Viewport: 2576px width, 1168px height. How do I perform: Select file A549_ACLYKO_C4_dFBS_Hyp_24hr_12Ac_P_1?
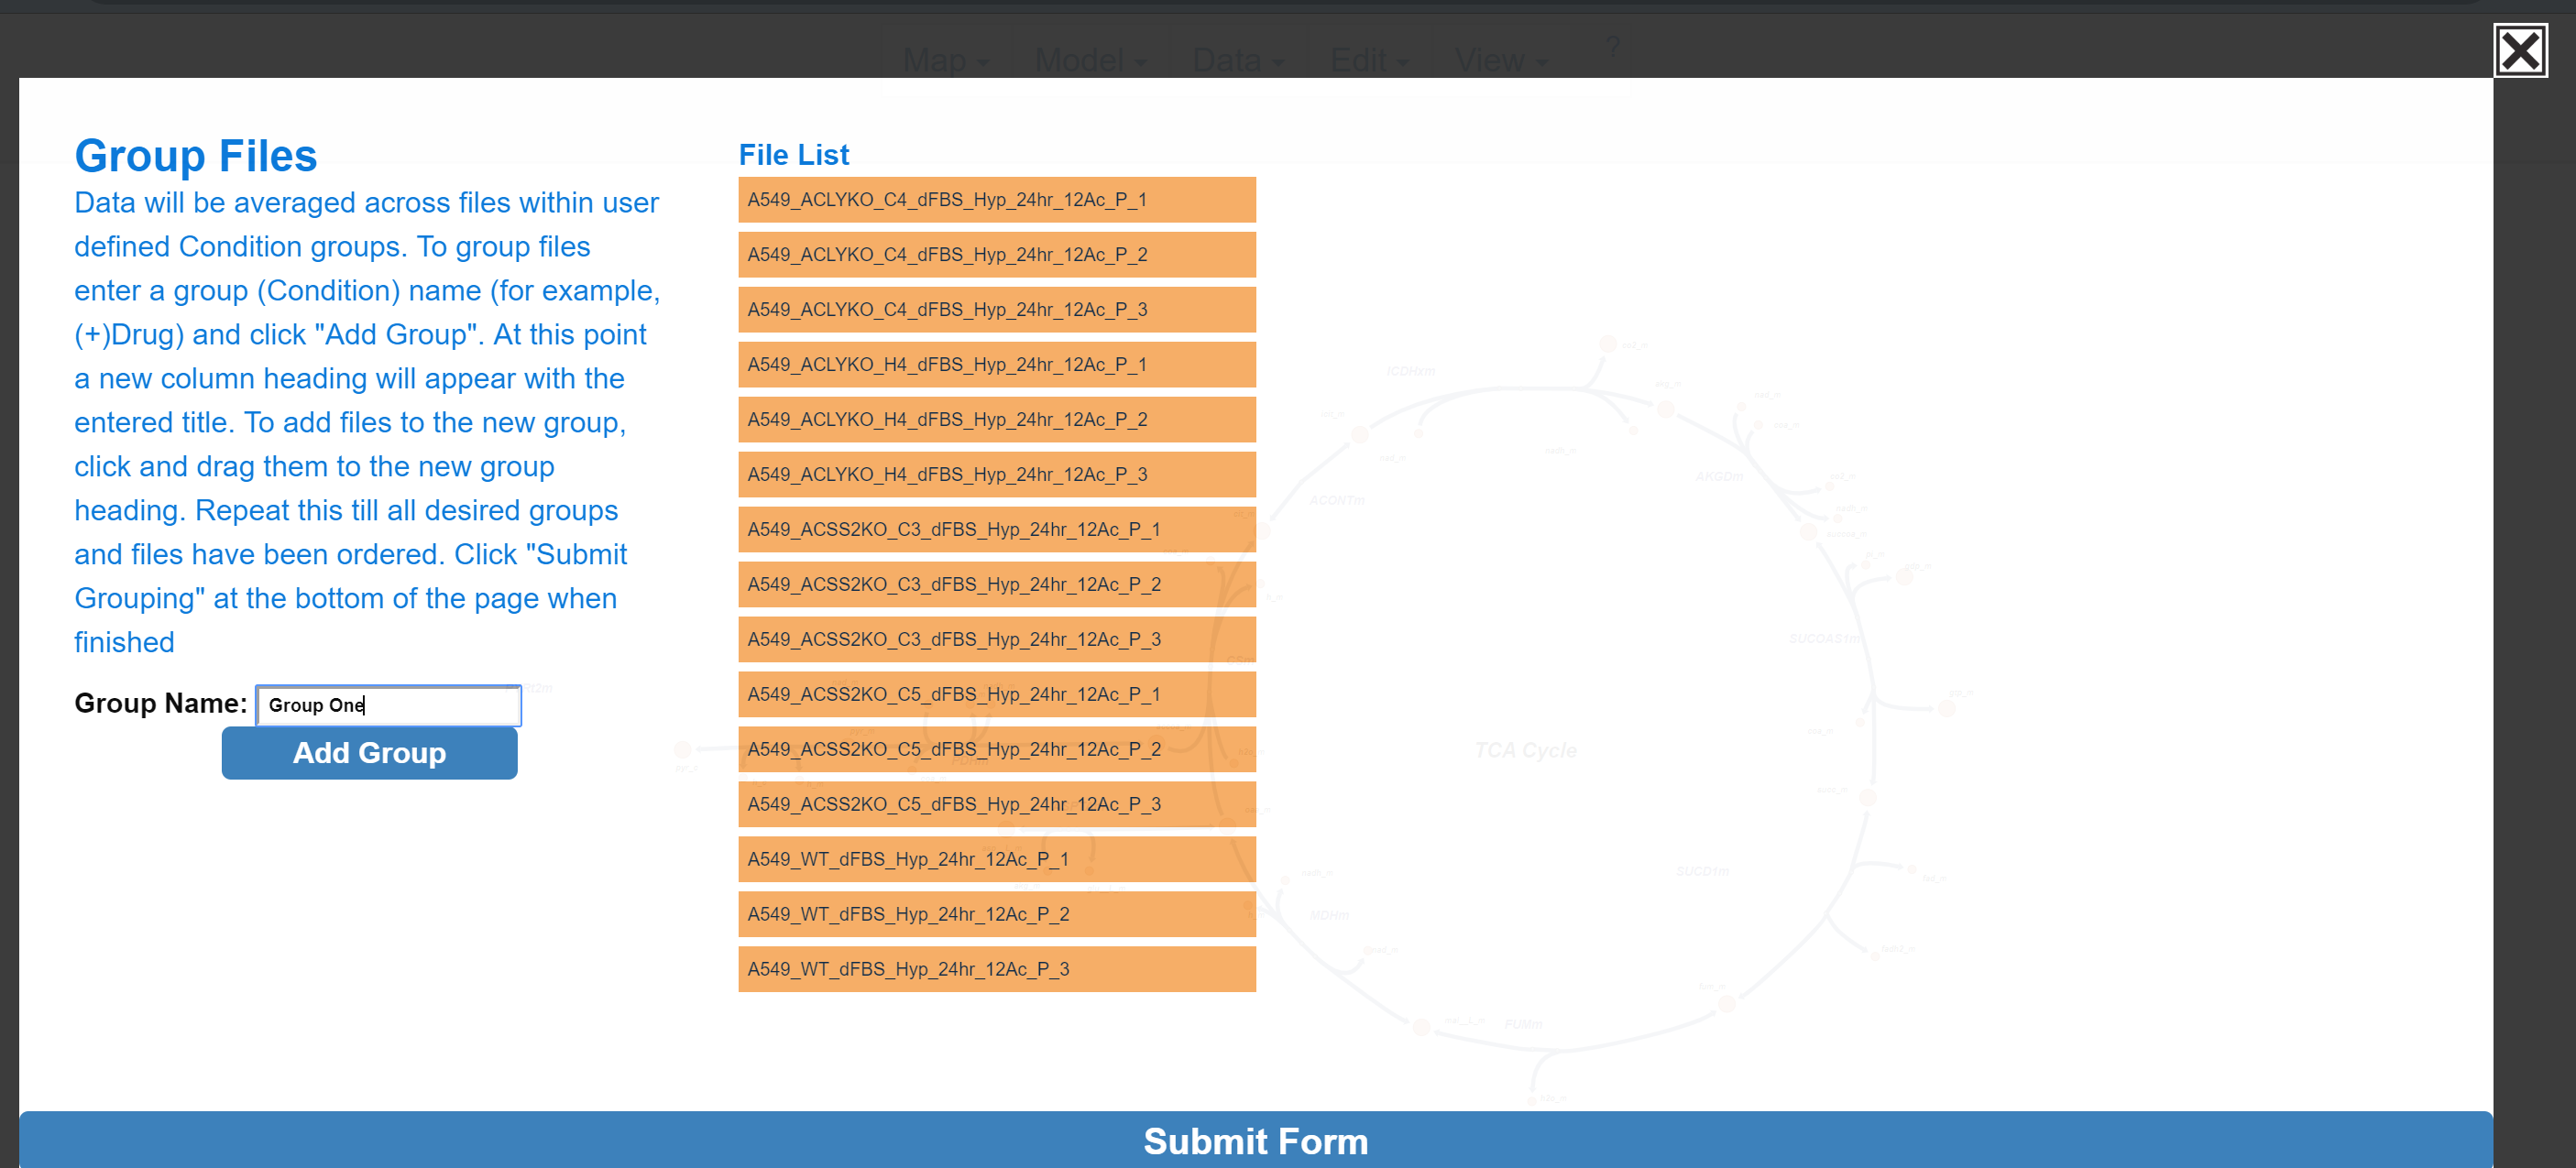[996, 200]
